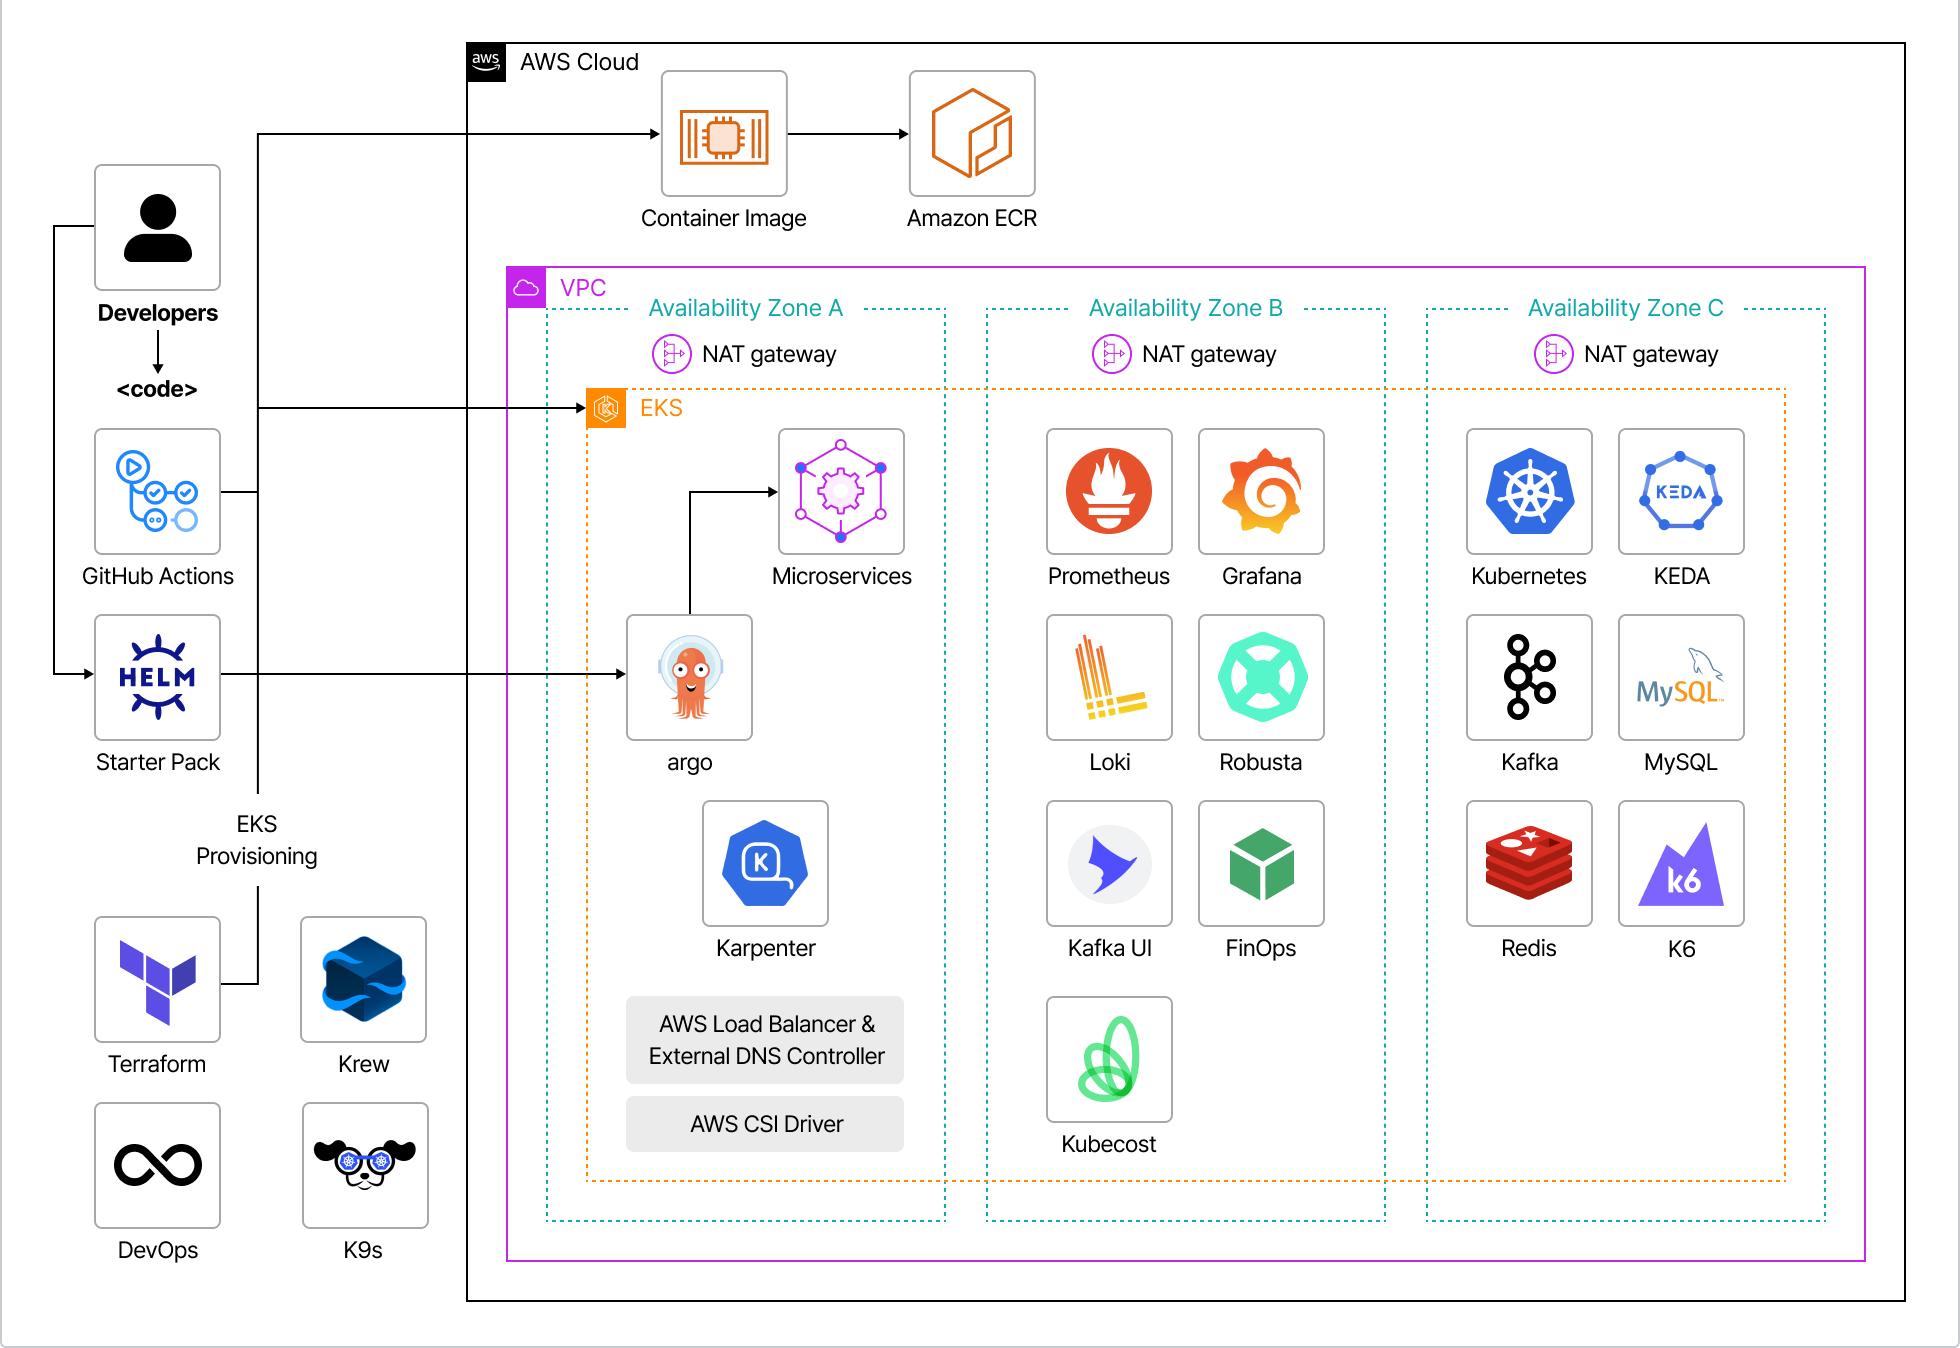Click the AWS Load Balancer & External DNS Controller box
The image size is (1960, 1348).
(764, 1040)
